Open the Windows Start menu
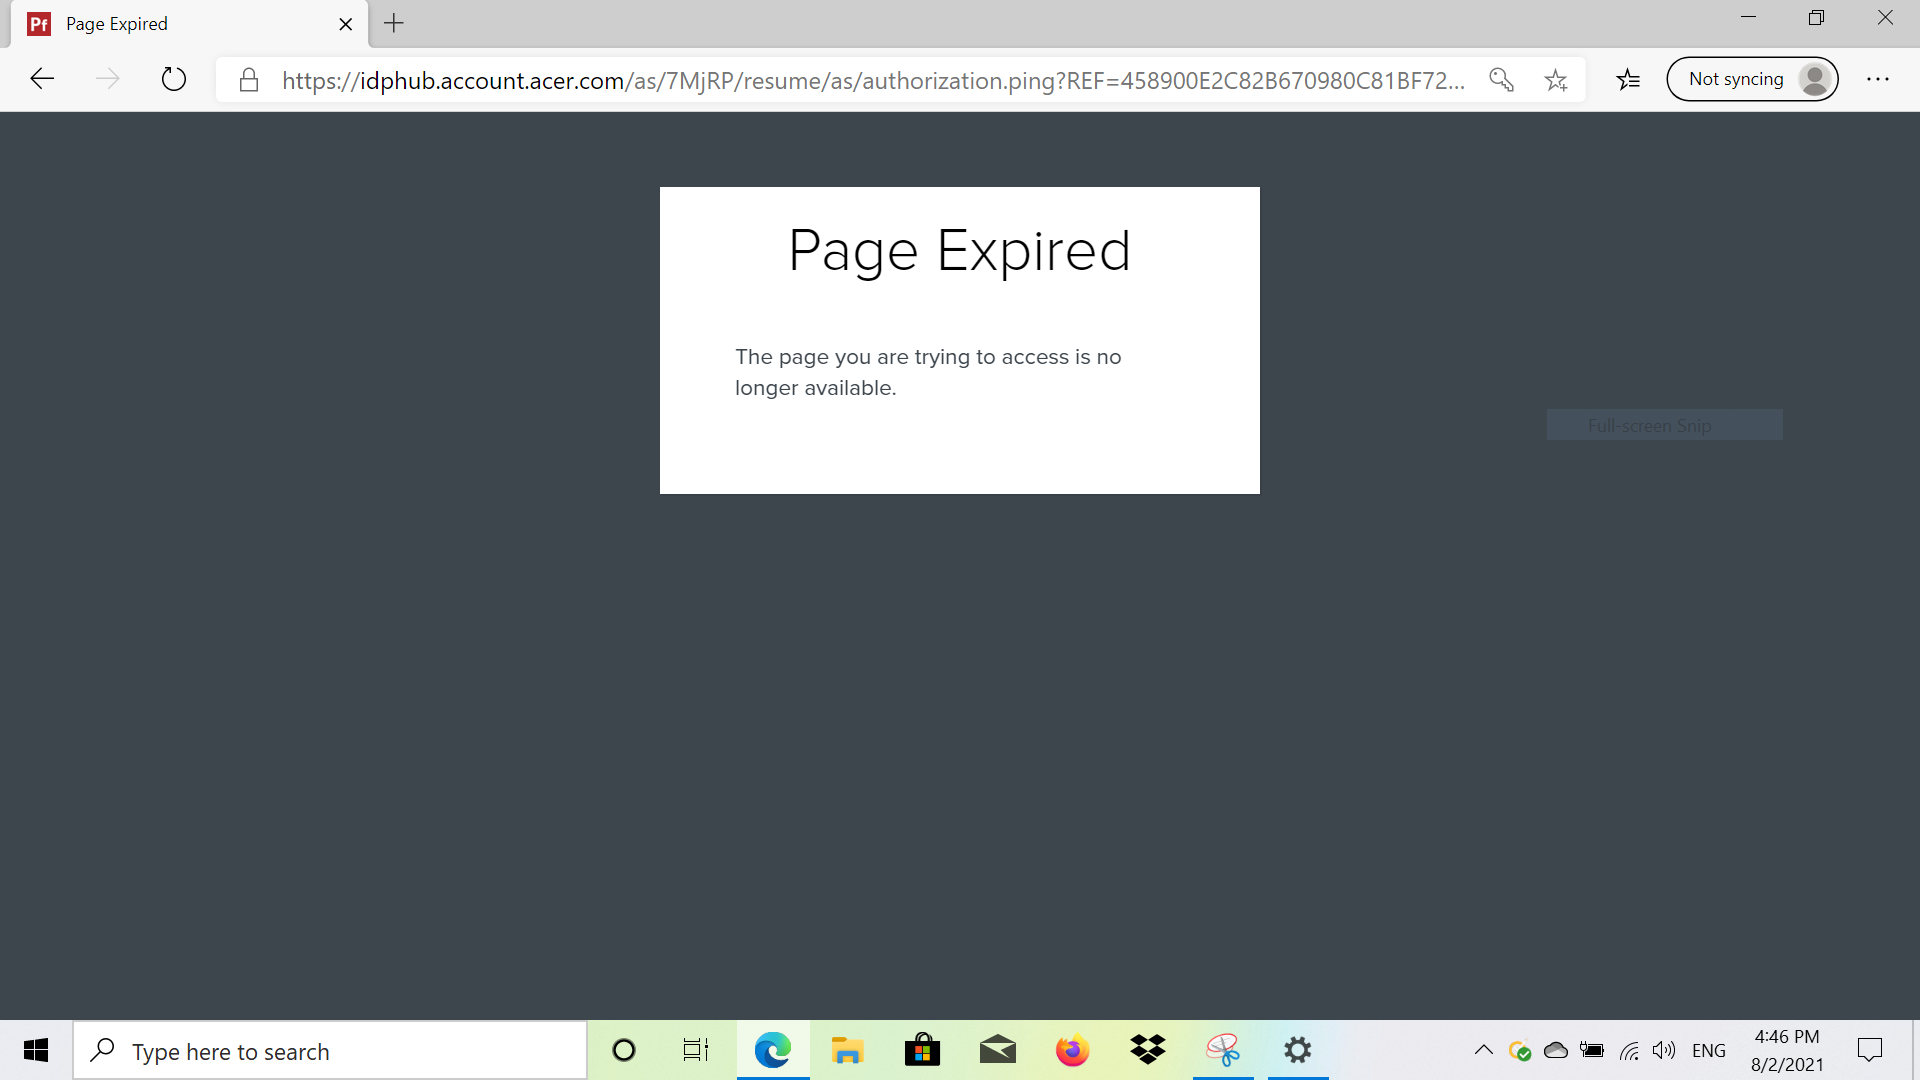Image resolution: width=1920 pixels, height=1080 pixels. coord(36,1050)
